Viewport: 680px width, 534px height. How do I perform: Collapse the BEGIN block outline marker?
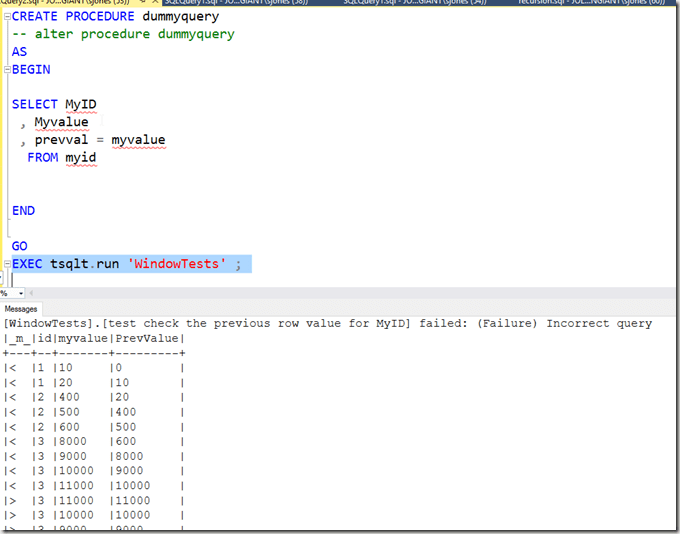[x=6, y=70]
